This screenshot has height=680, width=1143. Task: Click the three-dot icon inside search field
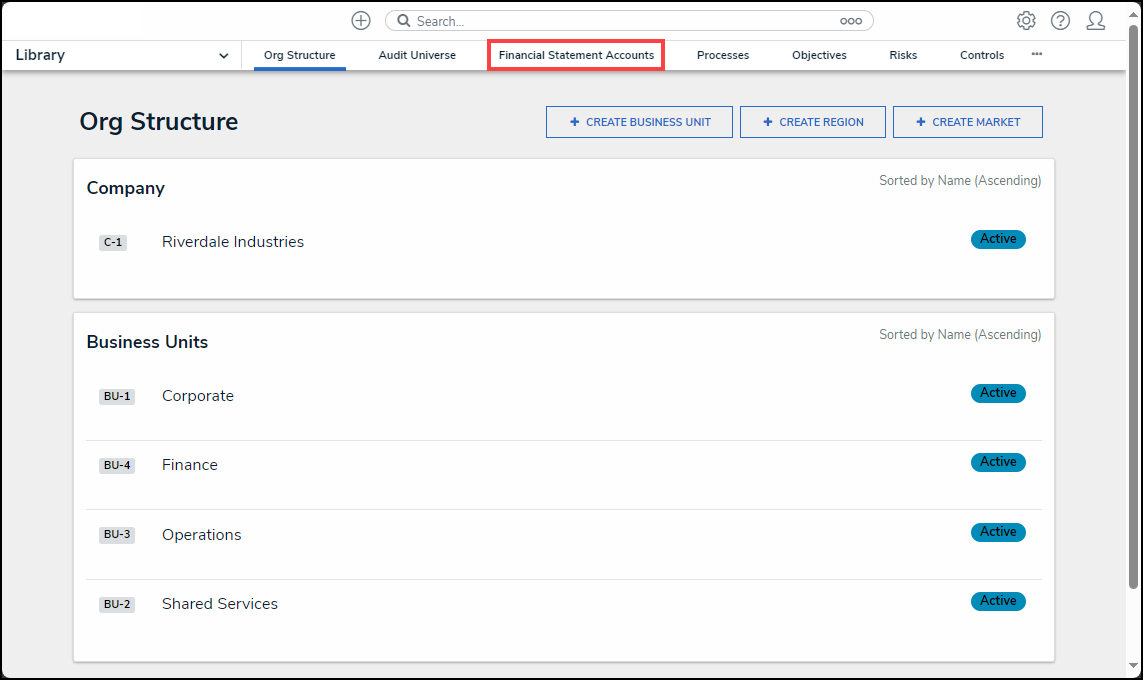(850, 21)
